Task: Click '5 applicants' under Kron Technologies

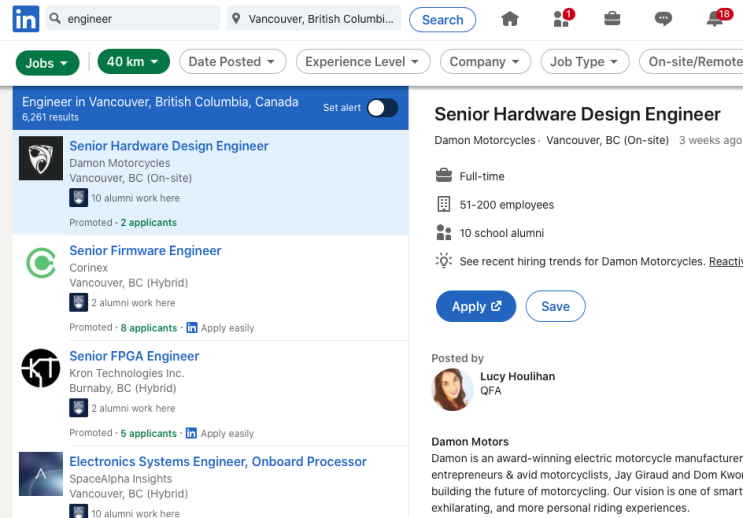Action: (148, 433)
